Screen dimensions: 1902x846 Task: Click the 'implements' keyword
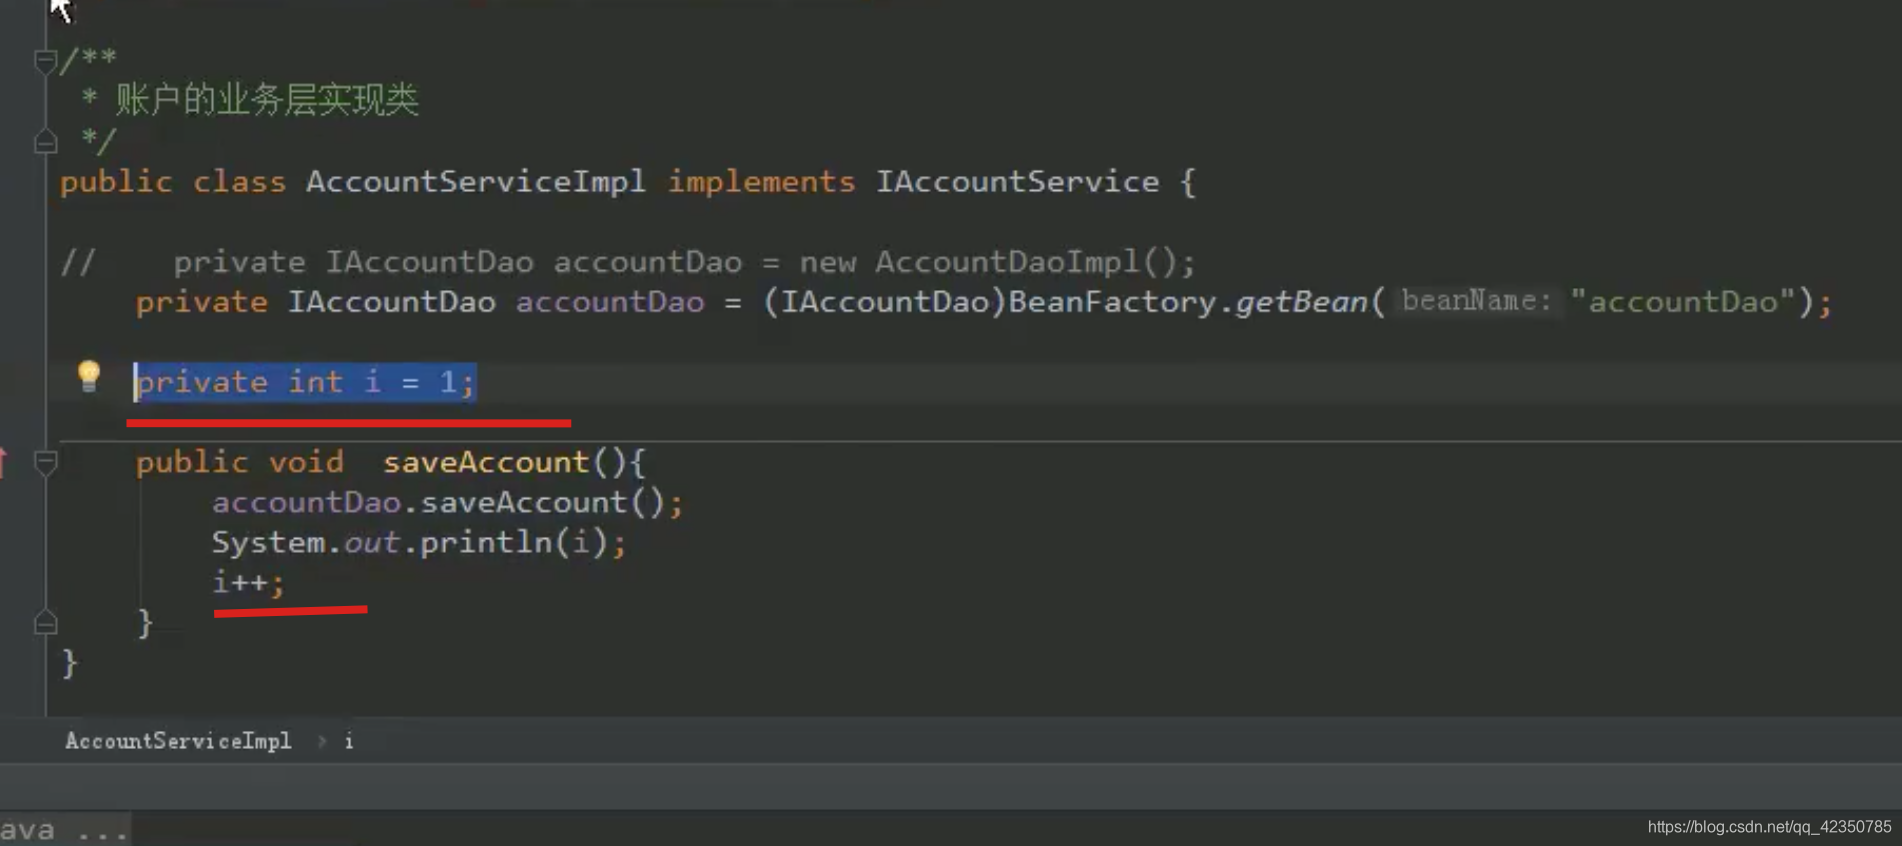[x=761, y=182]
